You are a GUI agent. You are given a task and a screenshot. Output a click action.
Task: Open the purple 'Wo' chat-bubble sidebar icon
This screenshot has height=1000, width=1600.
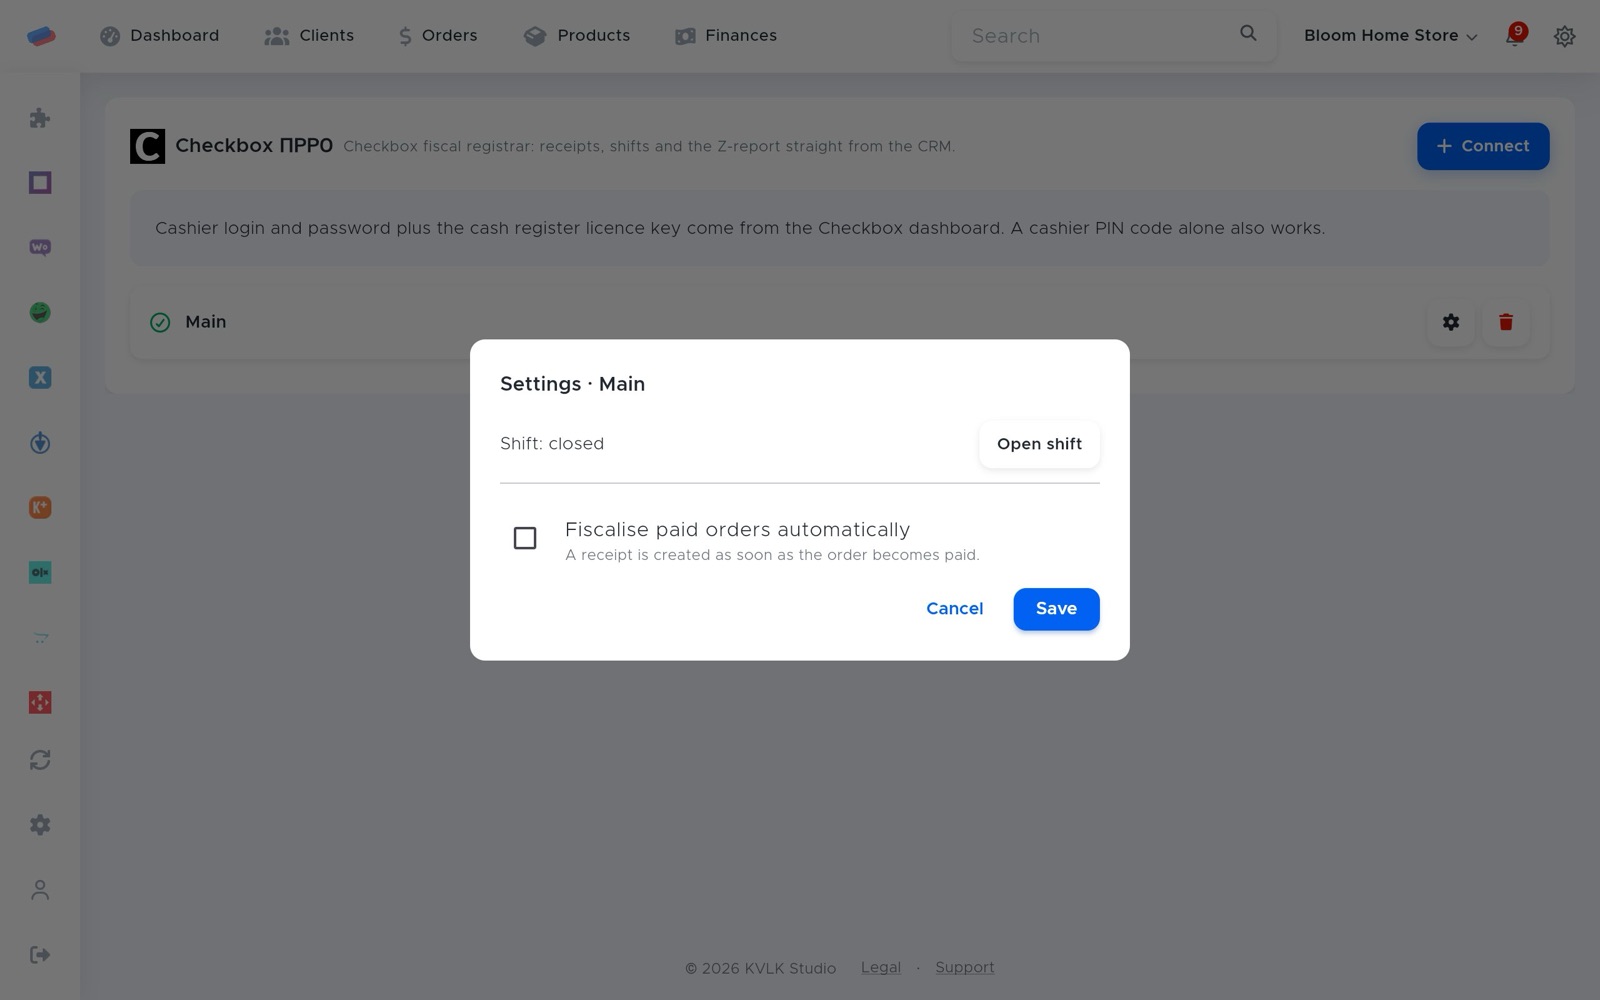40,248
